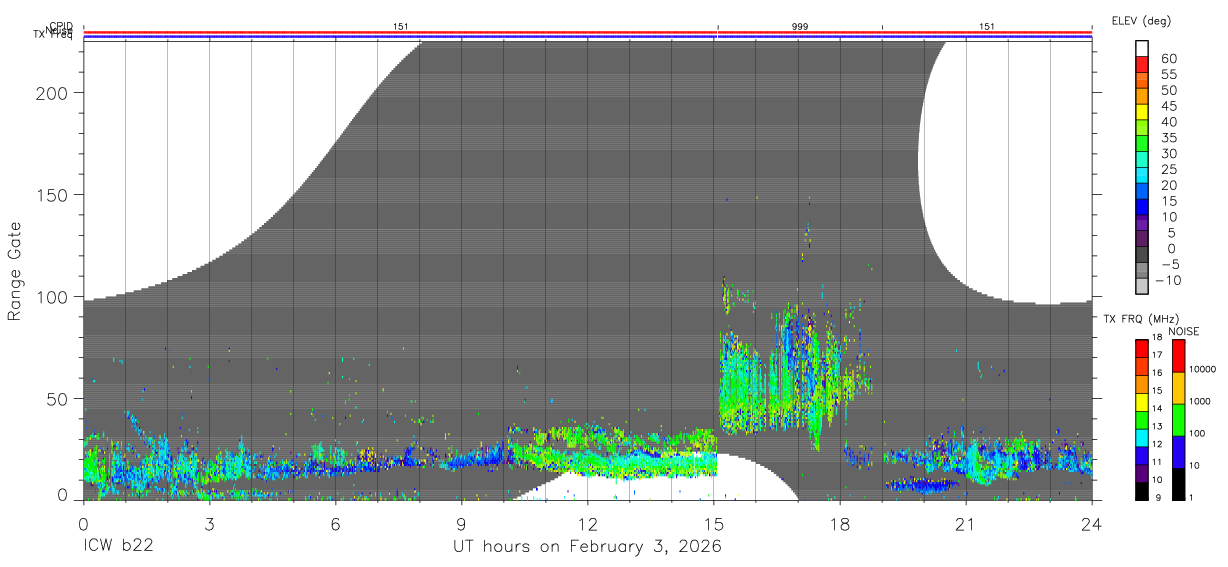Click the 'Range Gate' y-axis label
The height and width of the screenshot is (567, 1228).
point(15,271)
